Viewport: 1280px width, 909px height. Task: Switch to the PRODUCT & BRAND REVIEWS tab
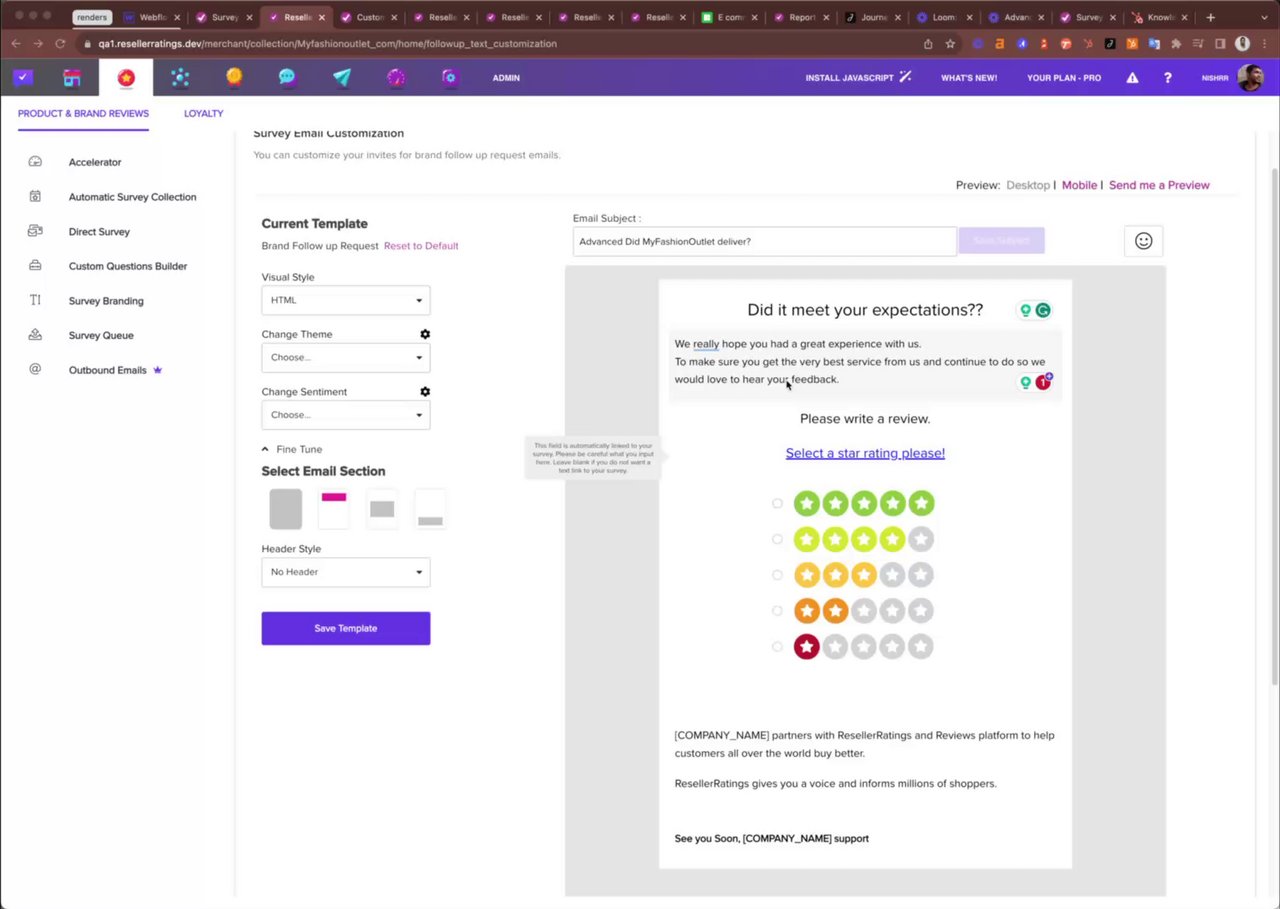(83, 113)
